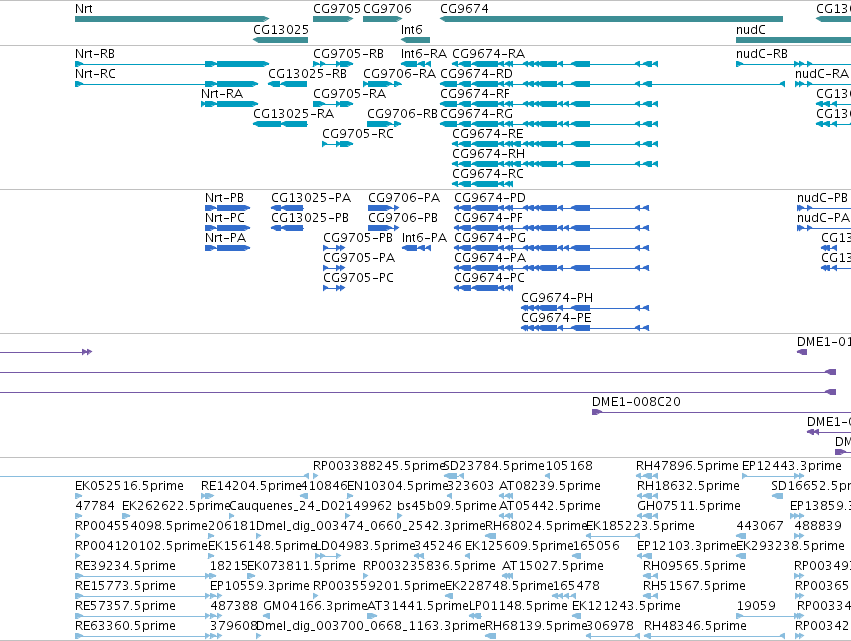Select the CG13025 gene label
The height and width of the screenshot is (641, 851).
[281, 29]
